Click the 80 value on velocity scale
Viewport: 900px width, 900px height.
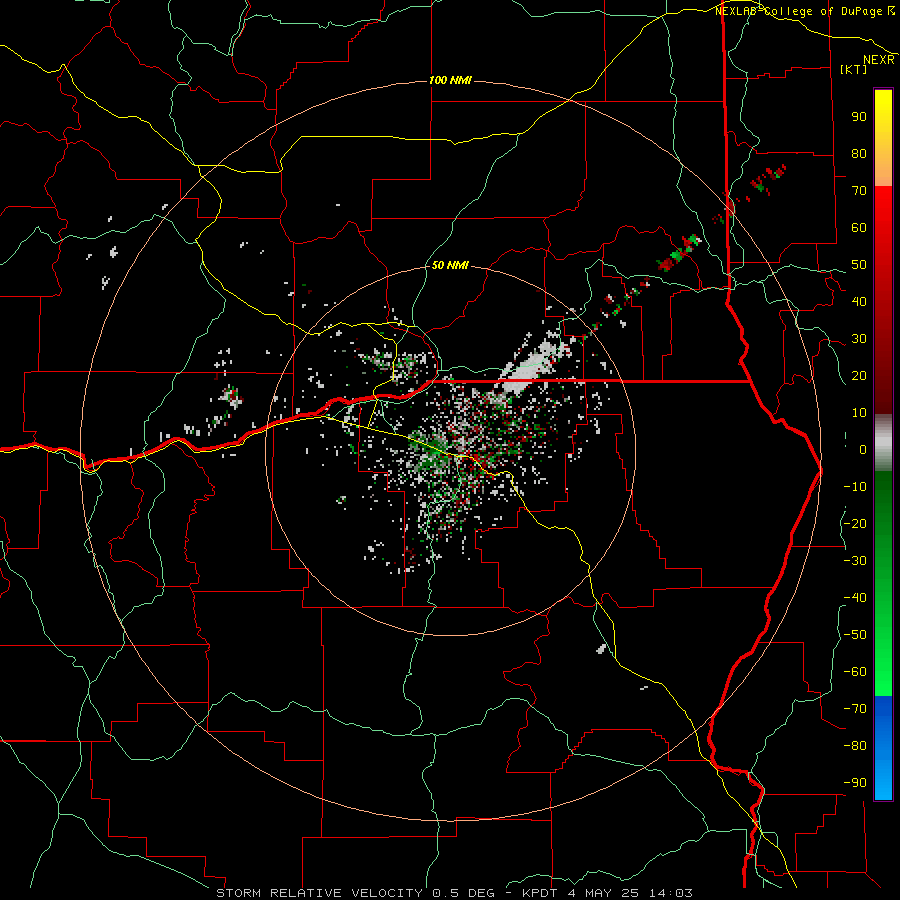pos(859,153)
